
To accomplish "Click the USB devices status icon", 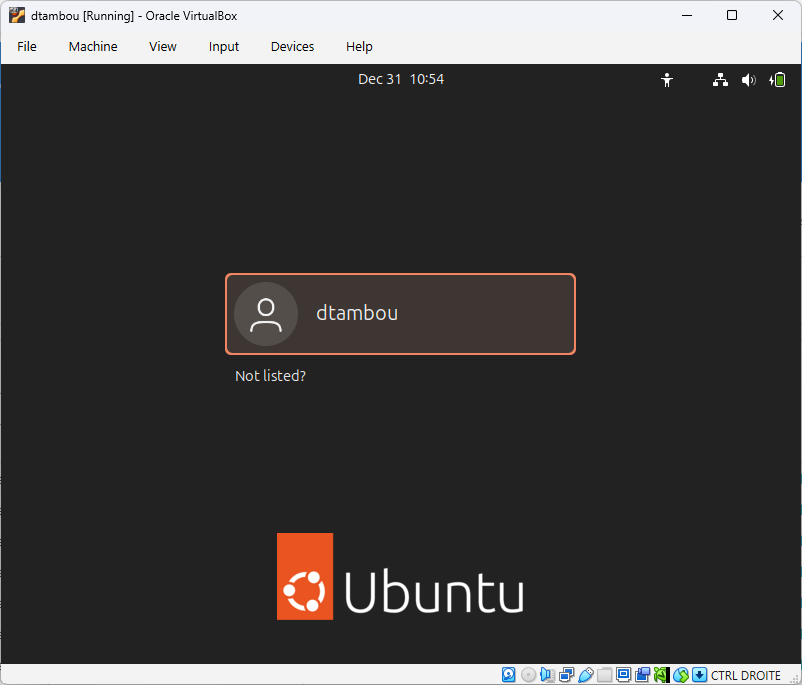I will click(x=586, y=675).
